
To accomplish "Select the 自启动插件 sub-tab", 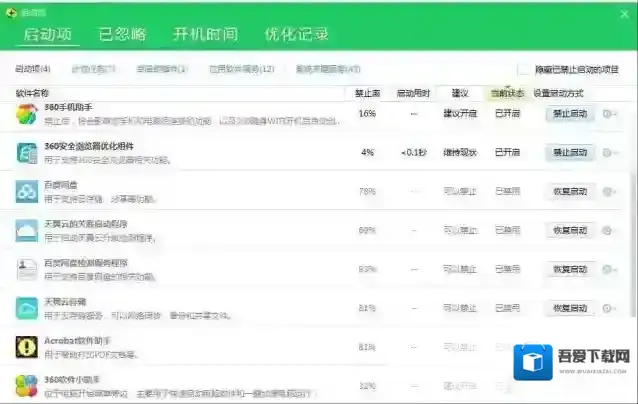I will (x=162, y=69).
